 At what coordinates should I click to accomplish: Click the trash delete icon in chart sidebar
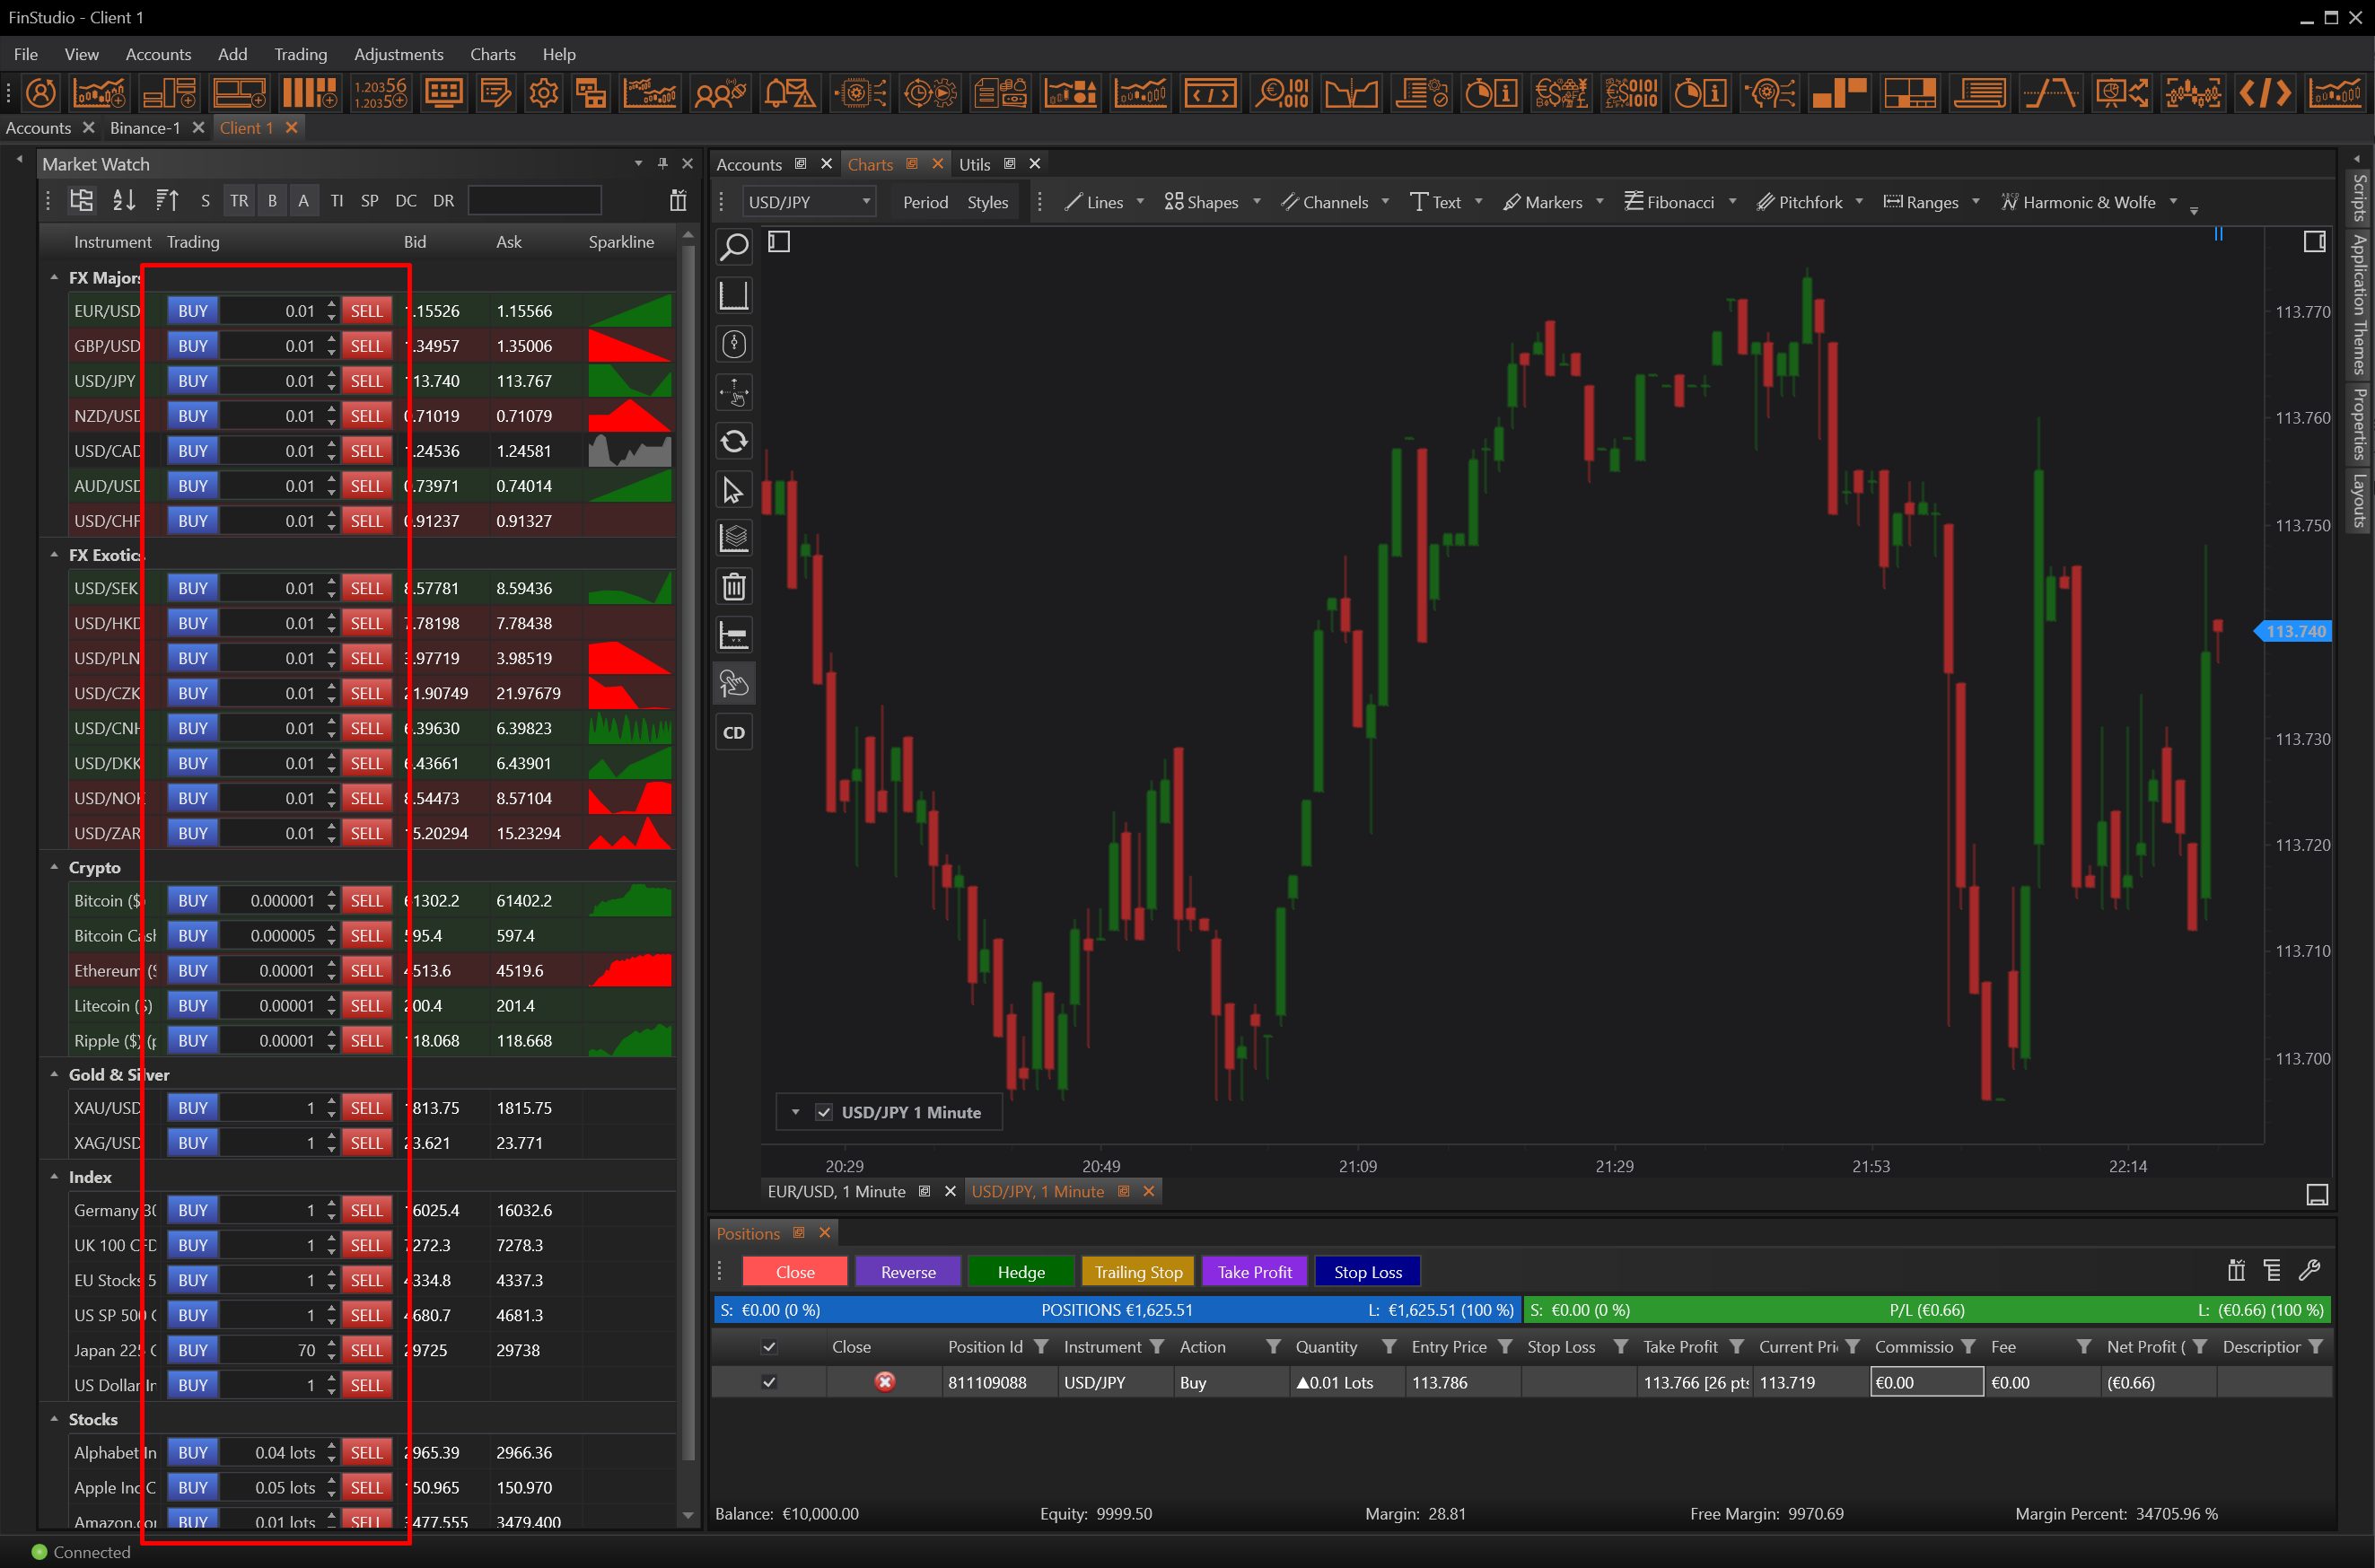(734, 587)
